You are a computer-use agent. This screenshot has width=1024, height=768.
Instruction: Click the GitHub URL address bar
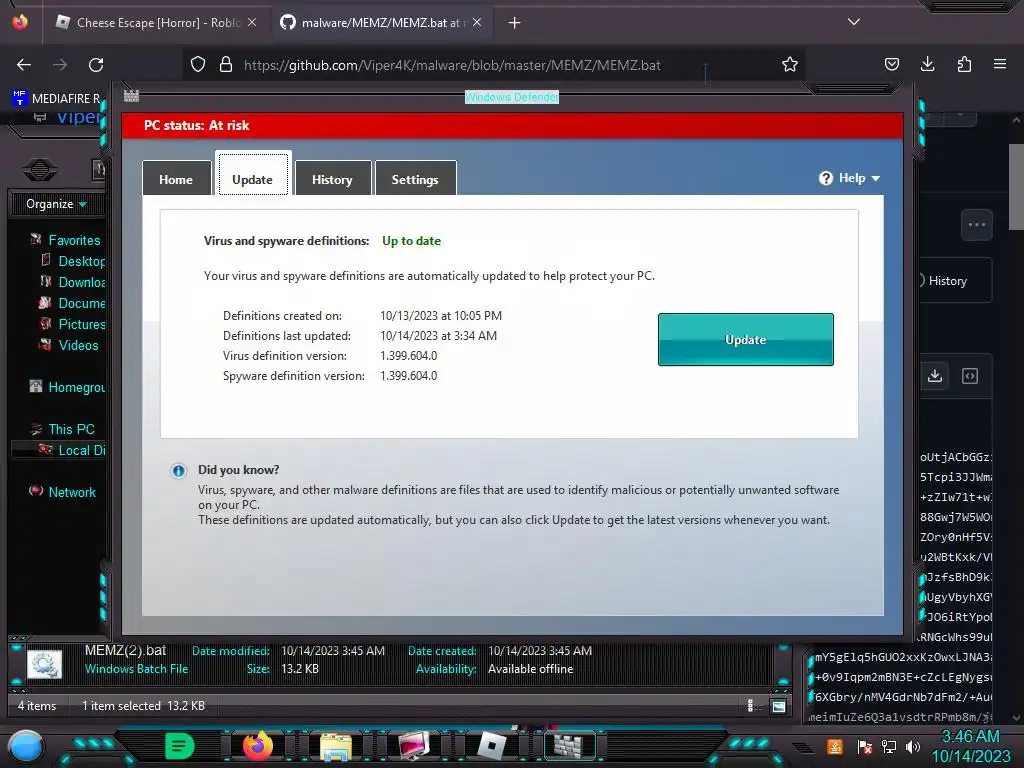pos(452,65)
